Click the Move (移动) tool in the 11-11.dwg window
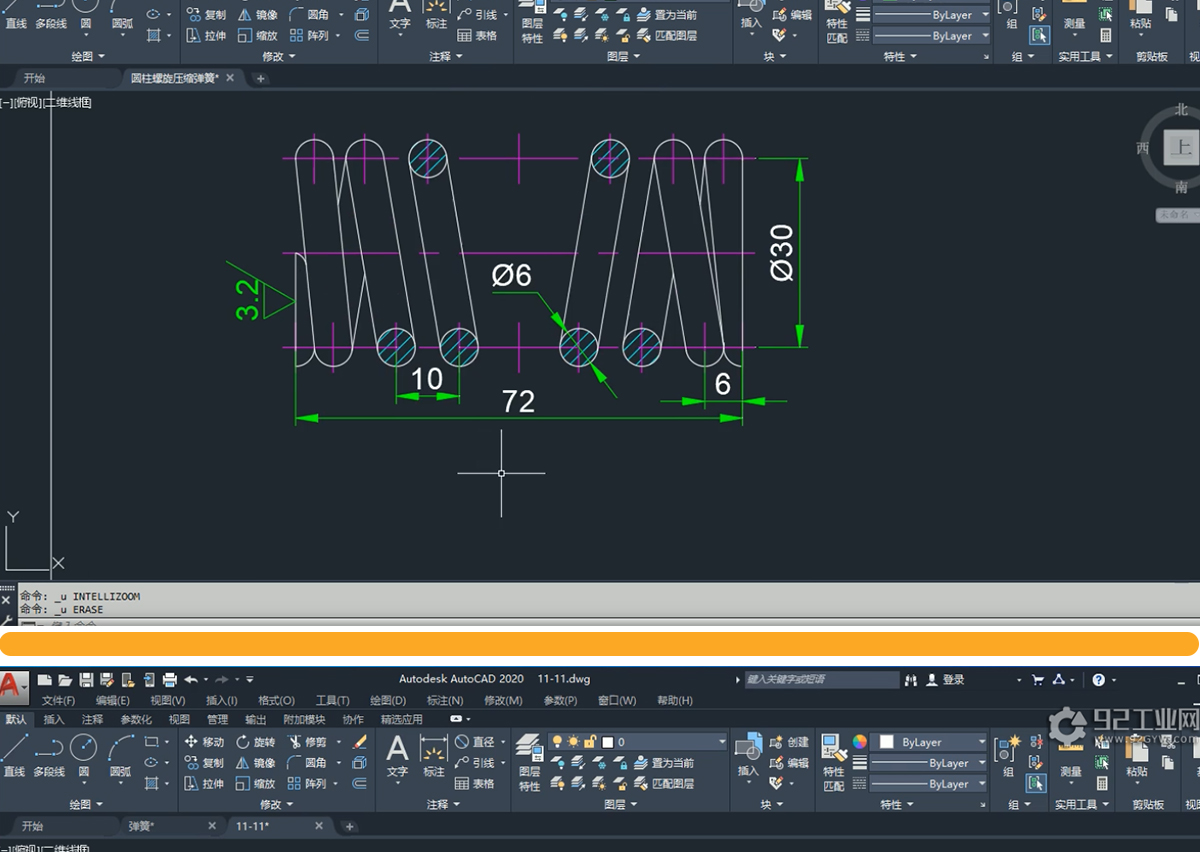 click(204, 742)
